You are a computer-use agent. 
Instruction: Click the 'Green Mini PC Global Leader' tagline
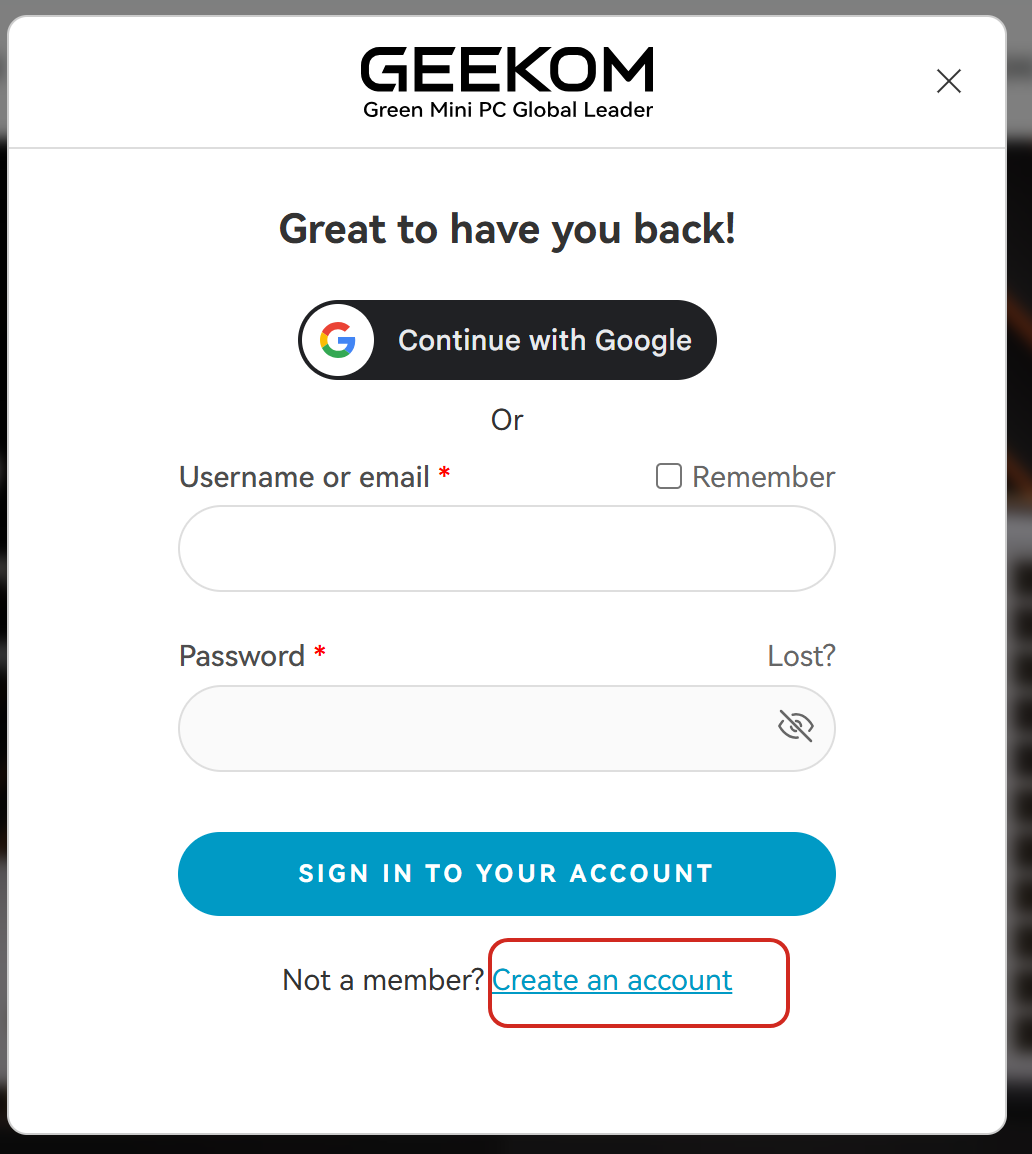(x=507, y=110)
